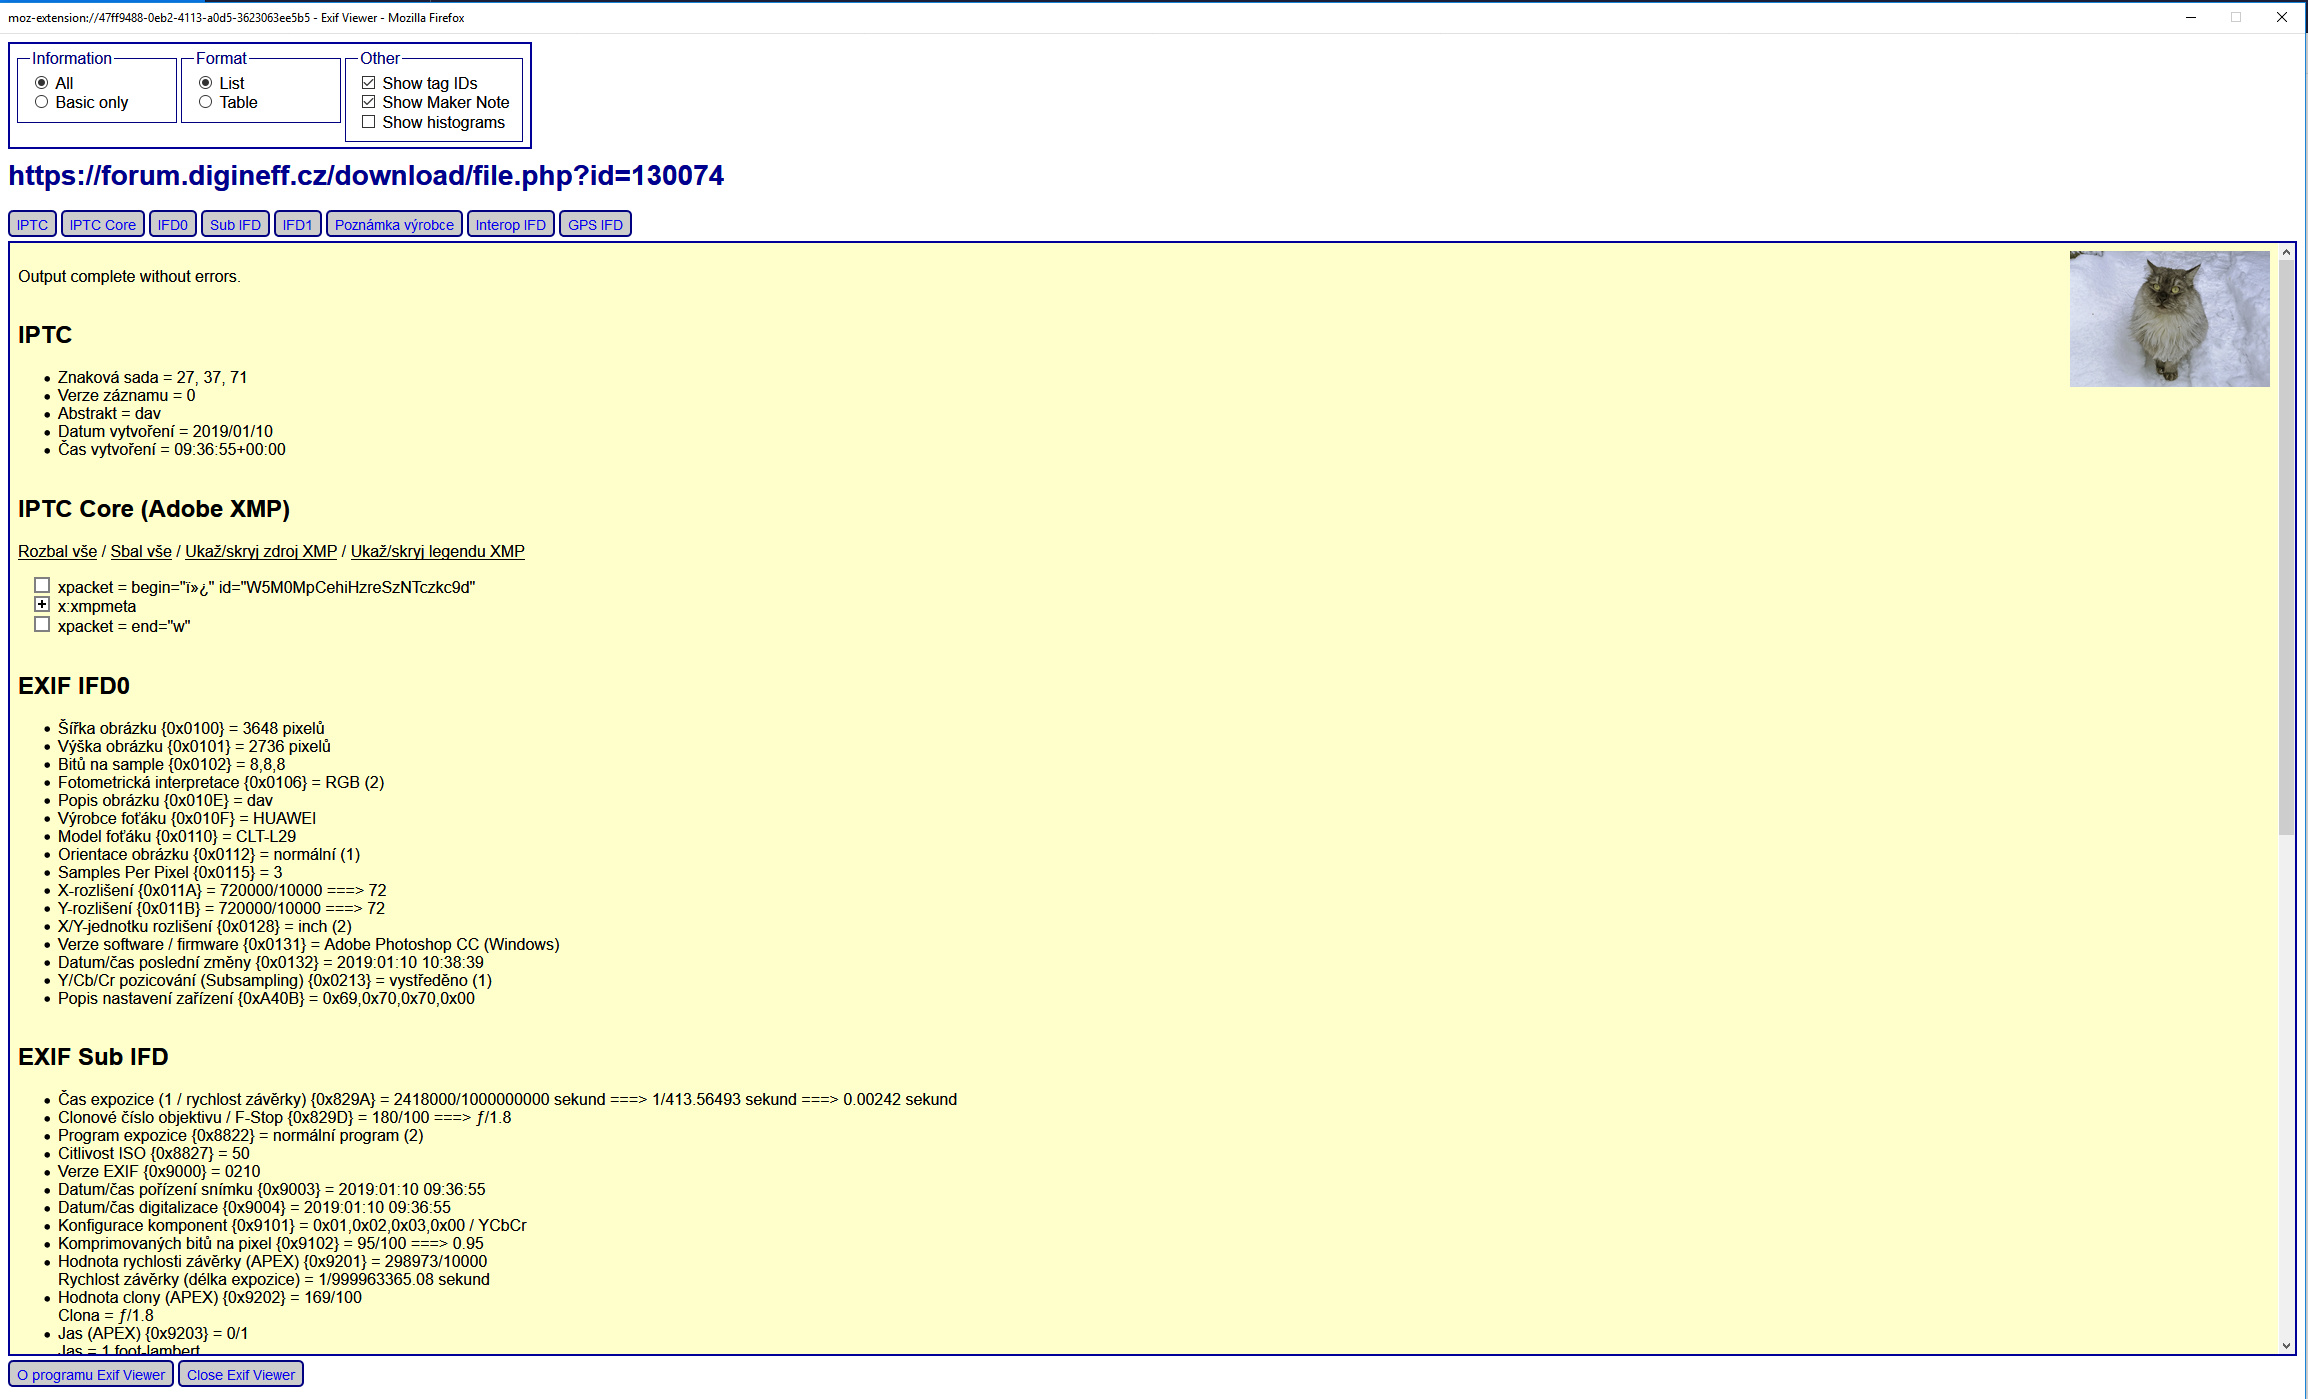Go to Sub IFD section

tap(235, 225)
